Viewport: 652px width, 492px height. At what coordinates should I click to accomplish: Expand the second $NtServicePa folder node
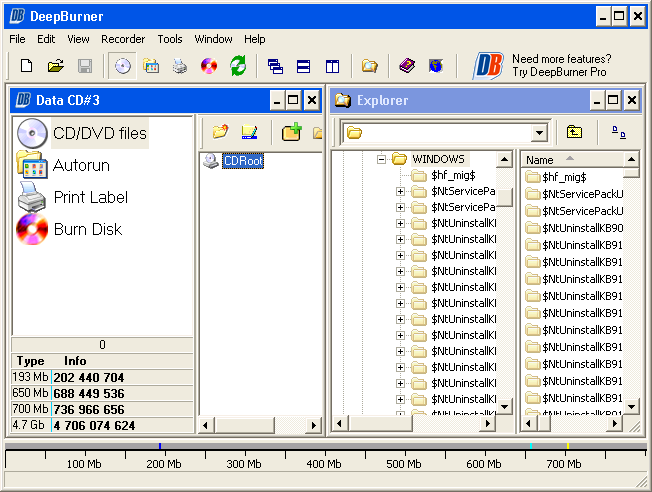tap(400, 207)
